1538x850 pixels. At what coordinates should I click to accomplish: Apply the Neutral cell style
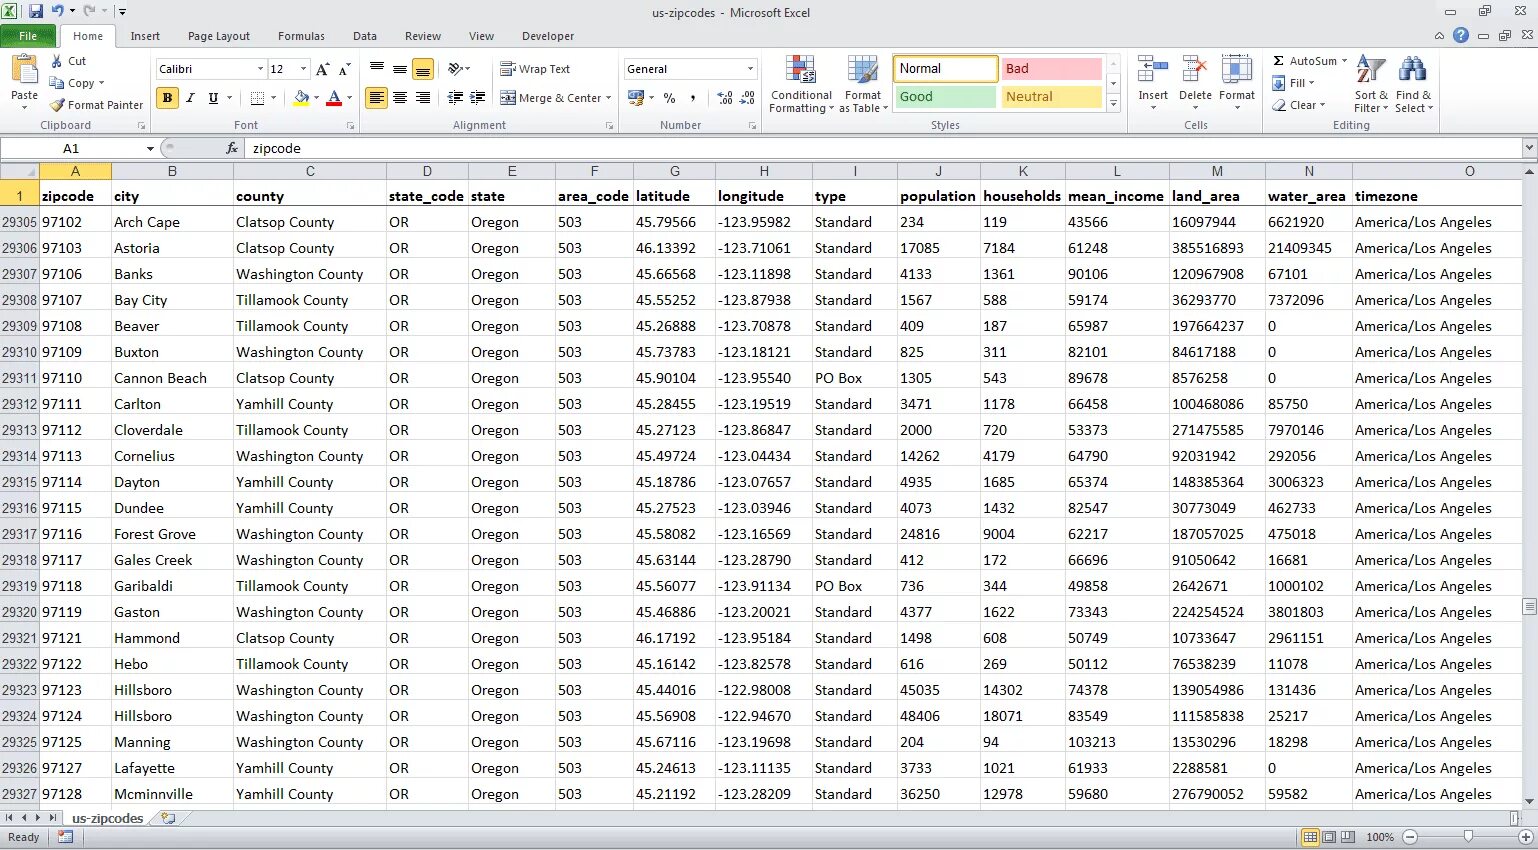click(x=1051, y=97)
